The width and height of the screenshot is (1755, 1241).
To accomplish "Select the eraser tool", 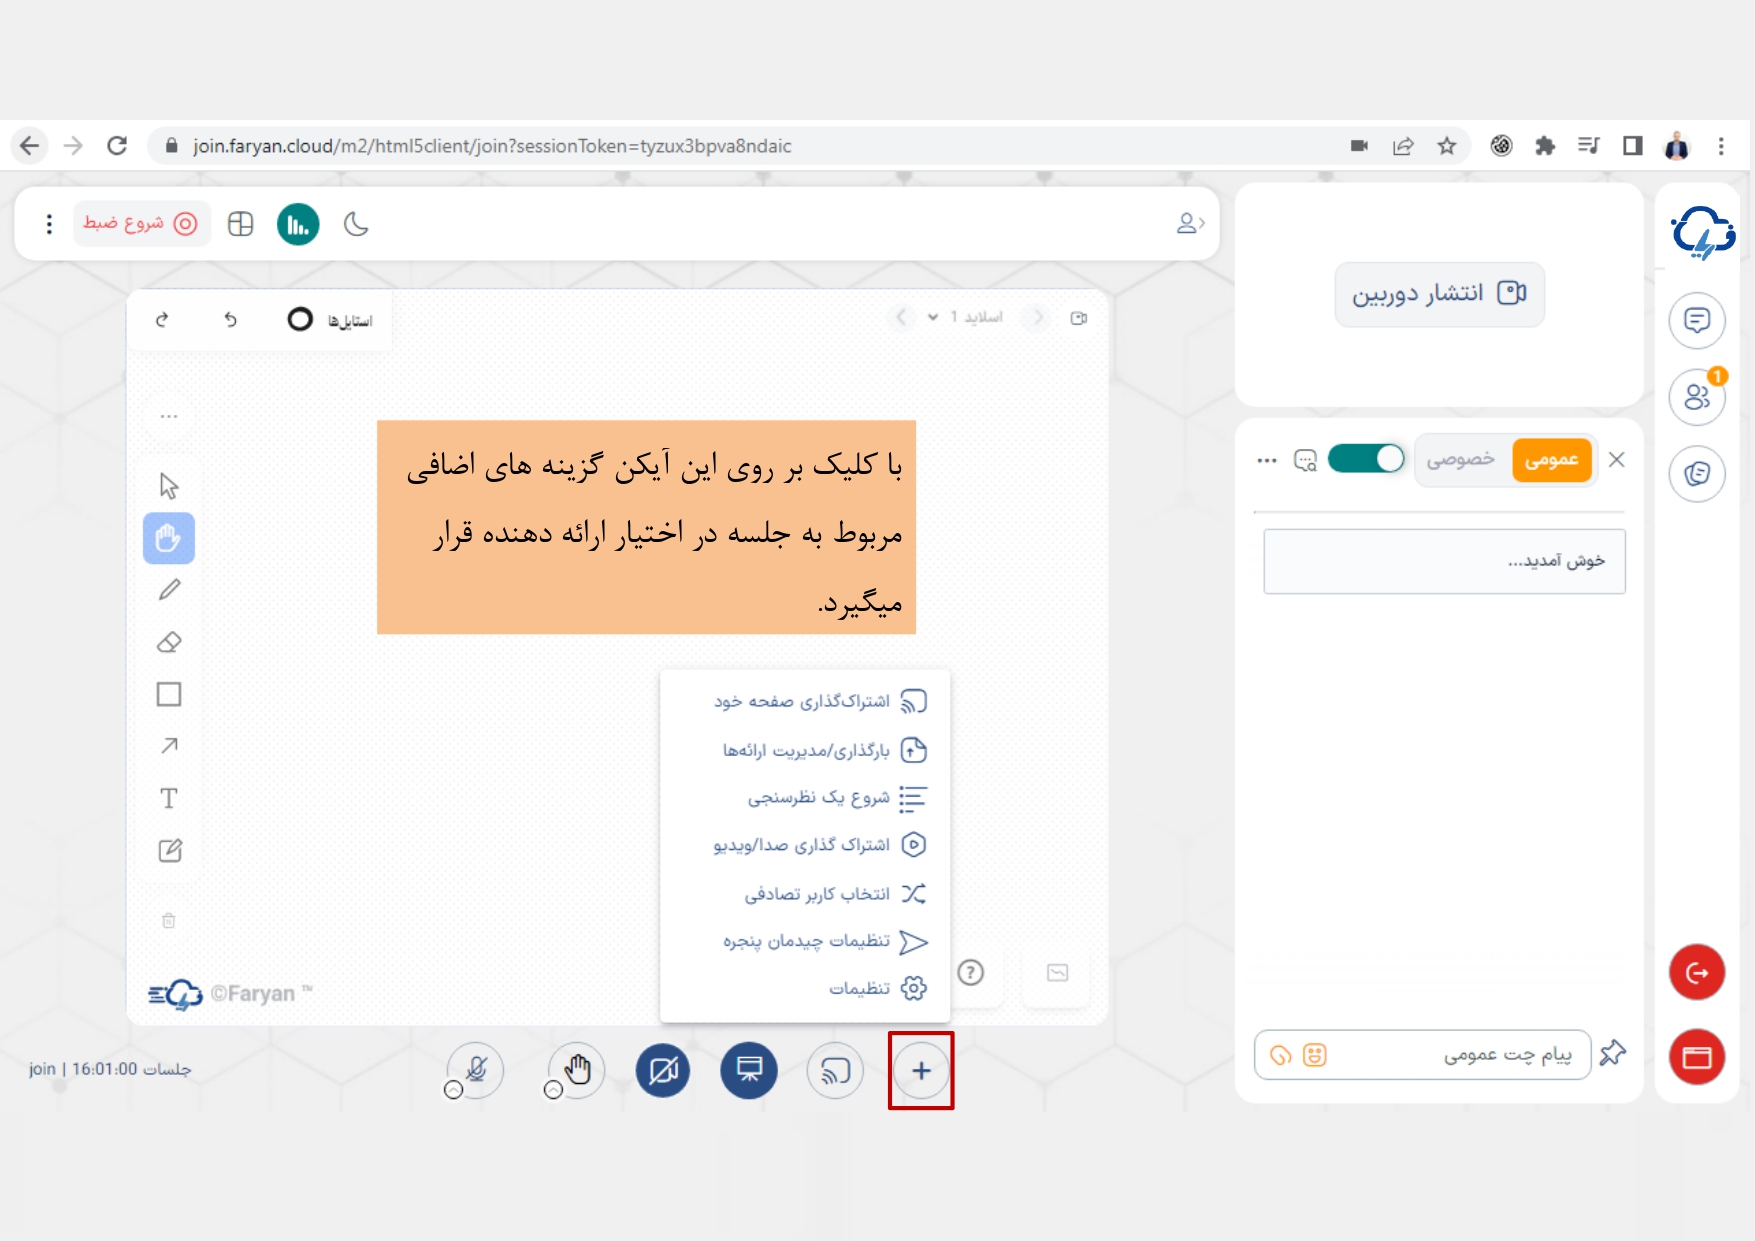I will pos(169,642).
